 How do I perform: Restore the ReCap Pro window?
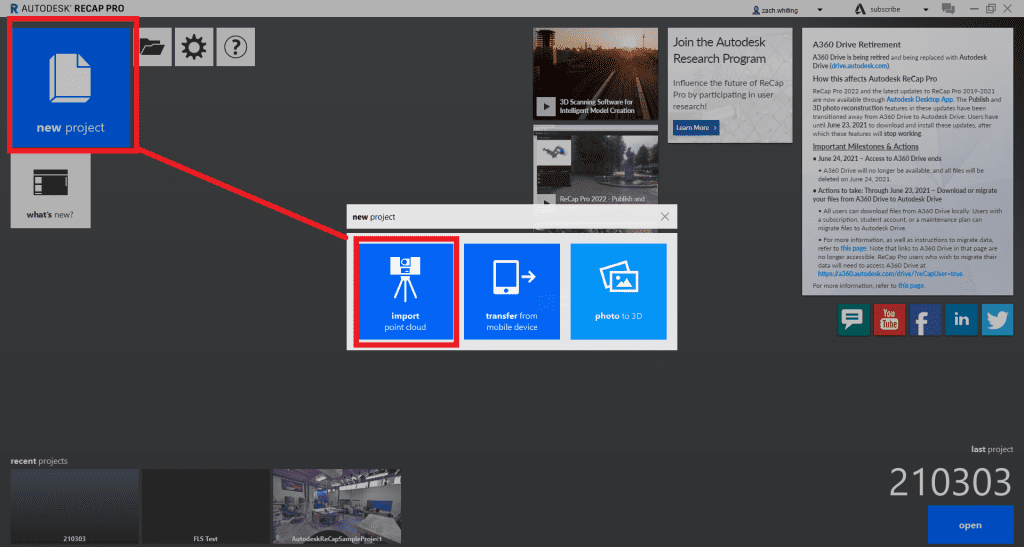point(991,8)
